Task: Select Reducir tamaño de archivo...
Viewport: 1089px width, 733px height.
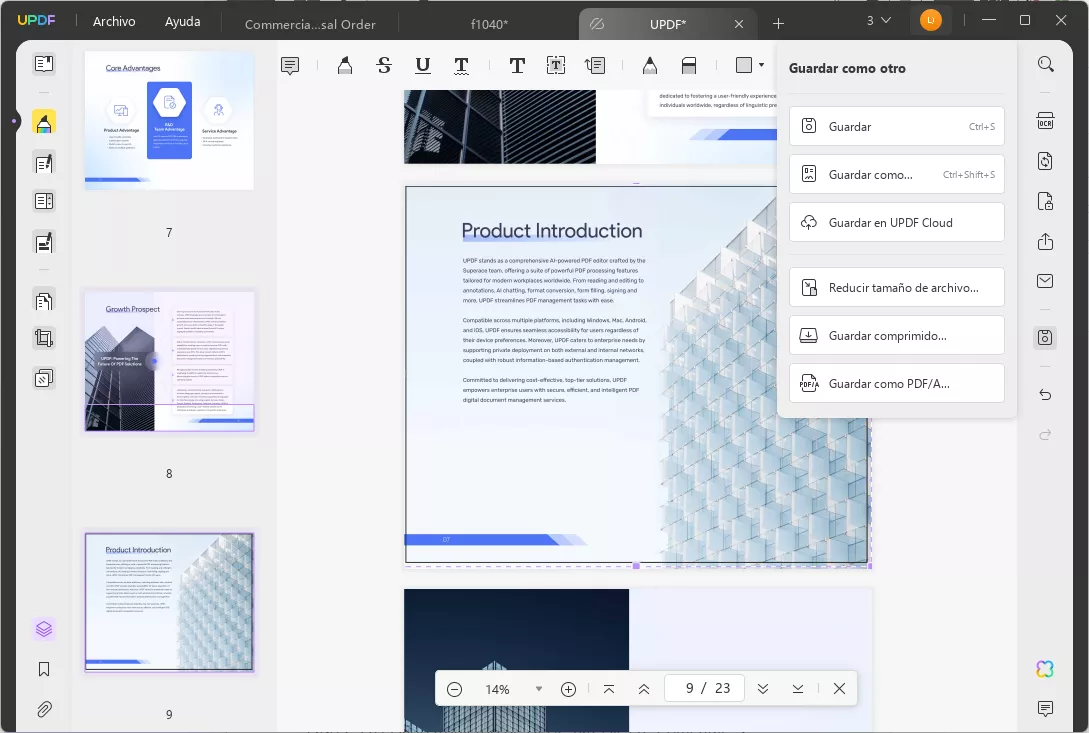Action: click(x=897, y=288)
